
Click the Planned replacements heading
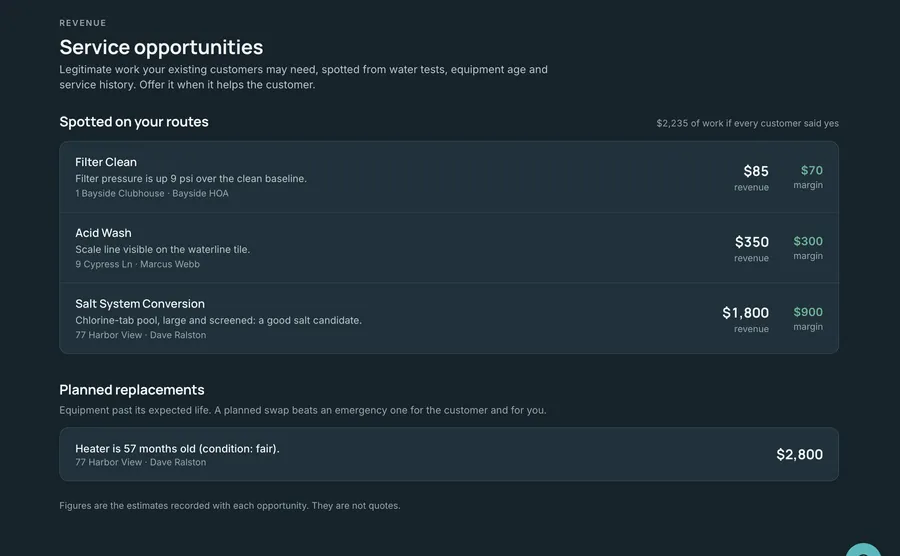131,390
